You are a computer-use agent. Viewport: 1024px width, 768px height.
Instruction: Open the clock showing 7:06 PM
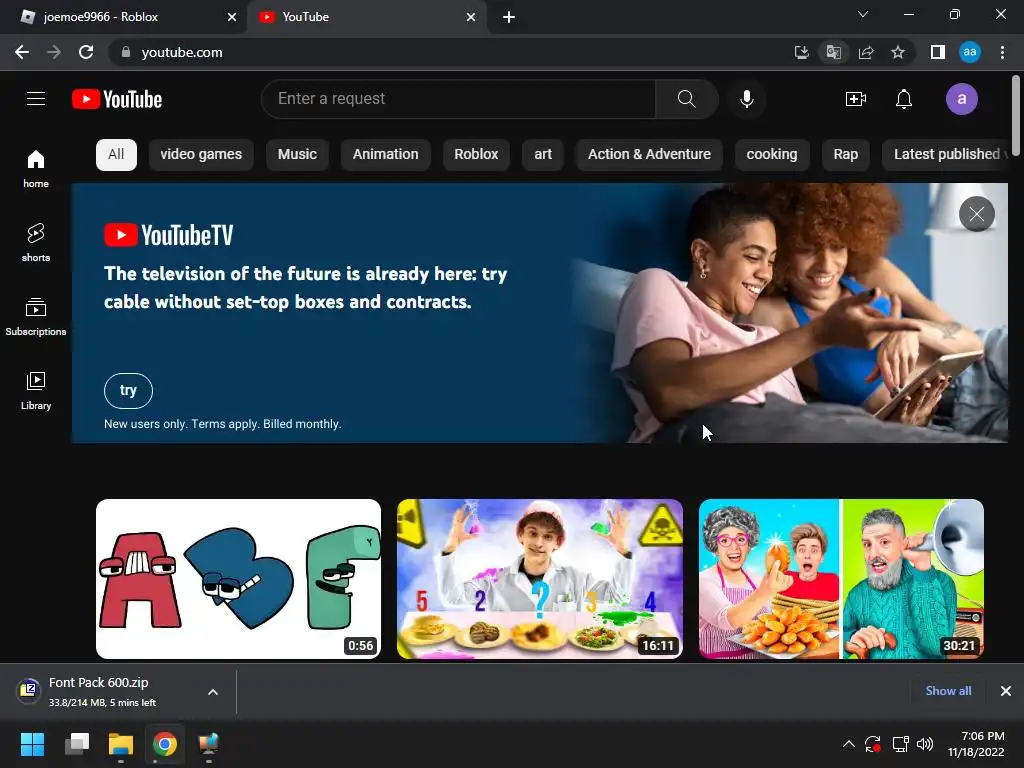[x=976, y=744]
